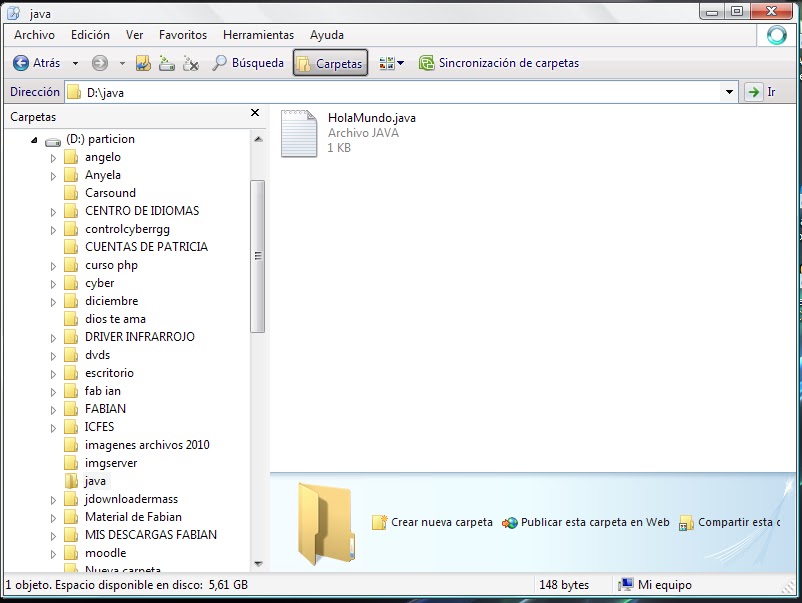Select the escritorio folder icon
This screenshot has height=603, width=802.
point(71,373)
